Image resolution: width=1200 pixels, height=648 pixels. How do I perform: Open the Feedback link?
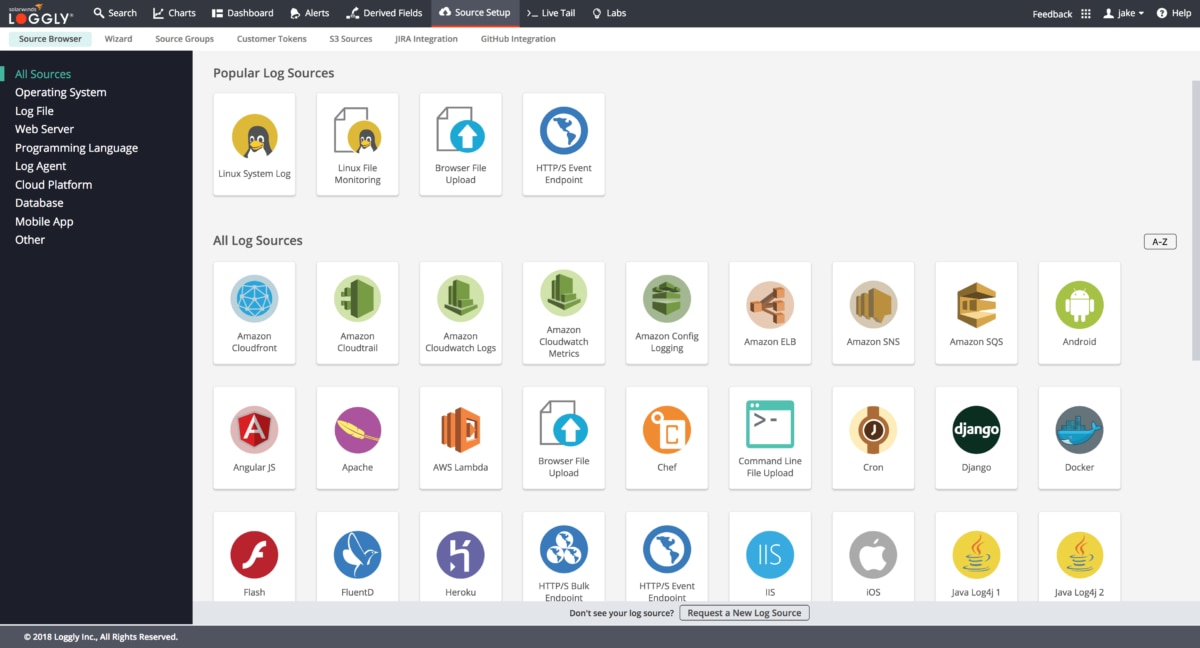coord(1051,13)
